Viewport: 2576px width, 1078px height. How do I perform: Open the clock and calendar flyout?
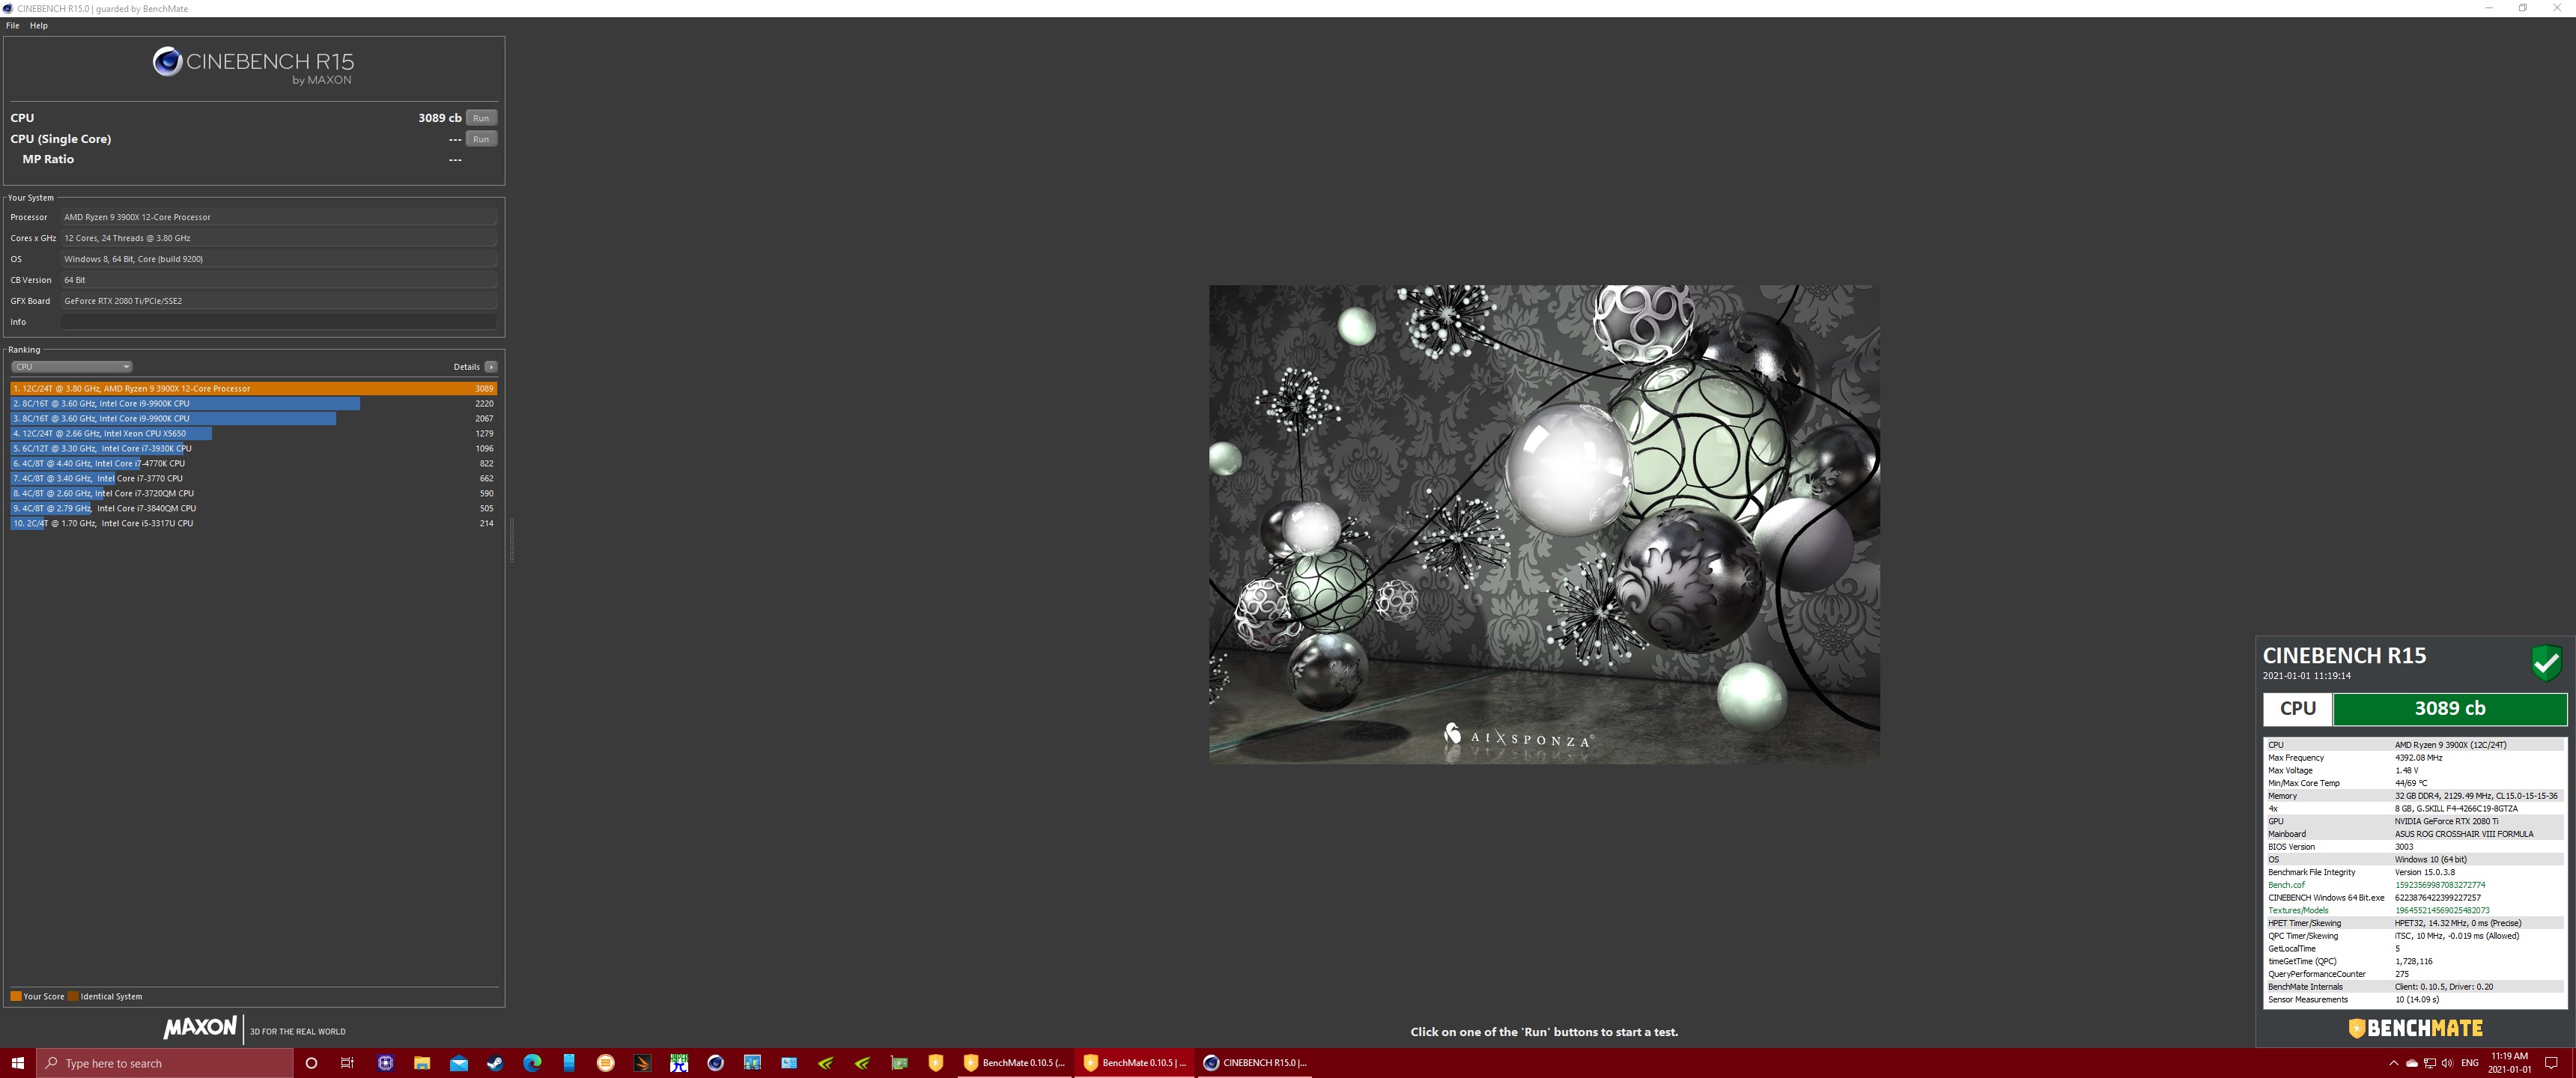[2509, 1063]
